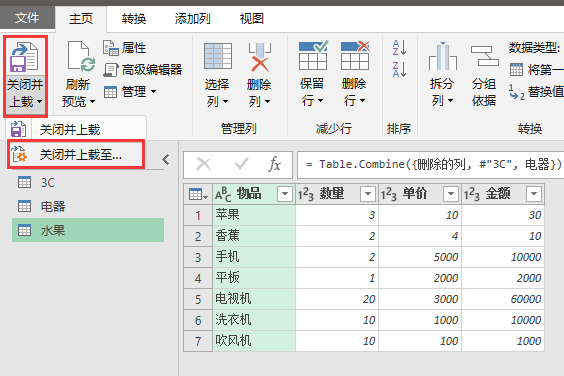Click the 20 quantity cell
Screen dimensions: 564x376
click(x=337, y=299)
